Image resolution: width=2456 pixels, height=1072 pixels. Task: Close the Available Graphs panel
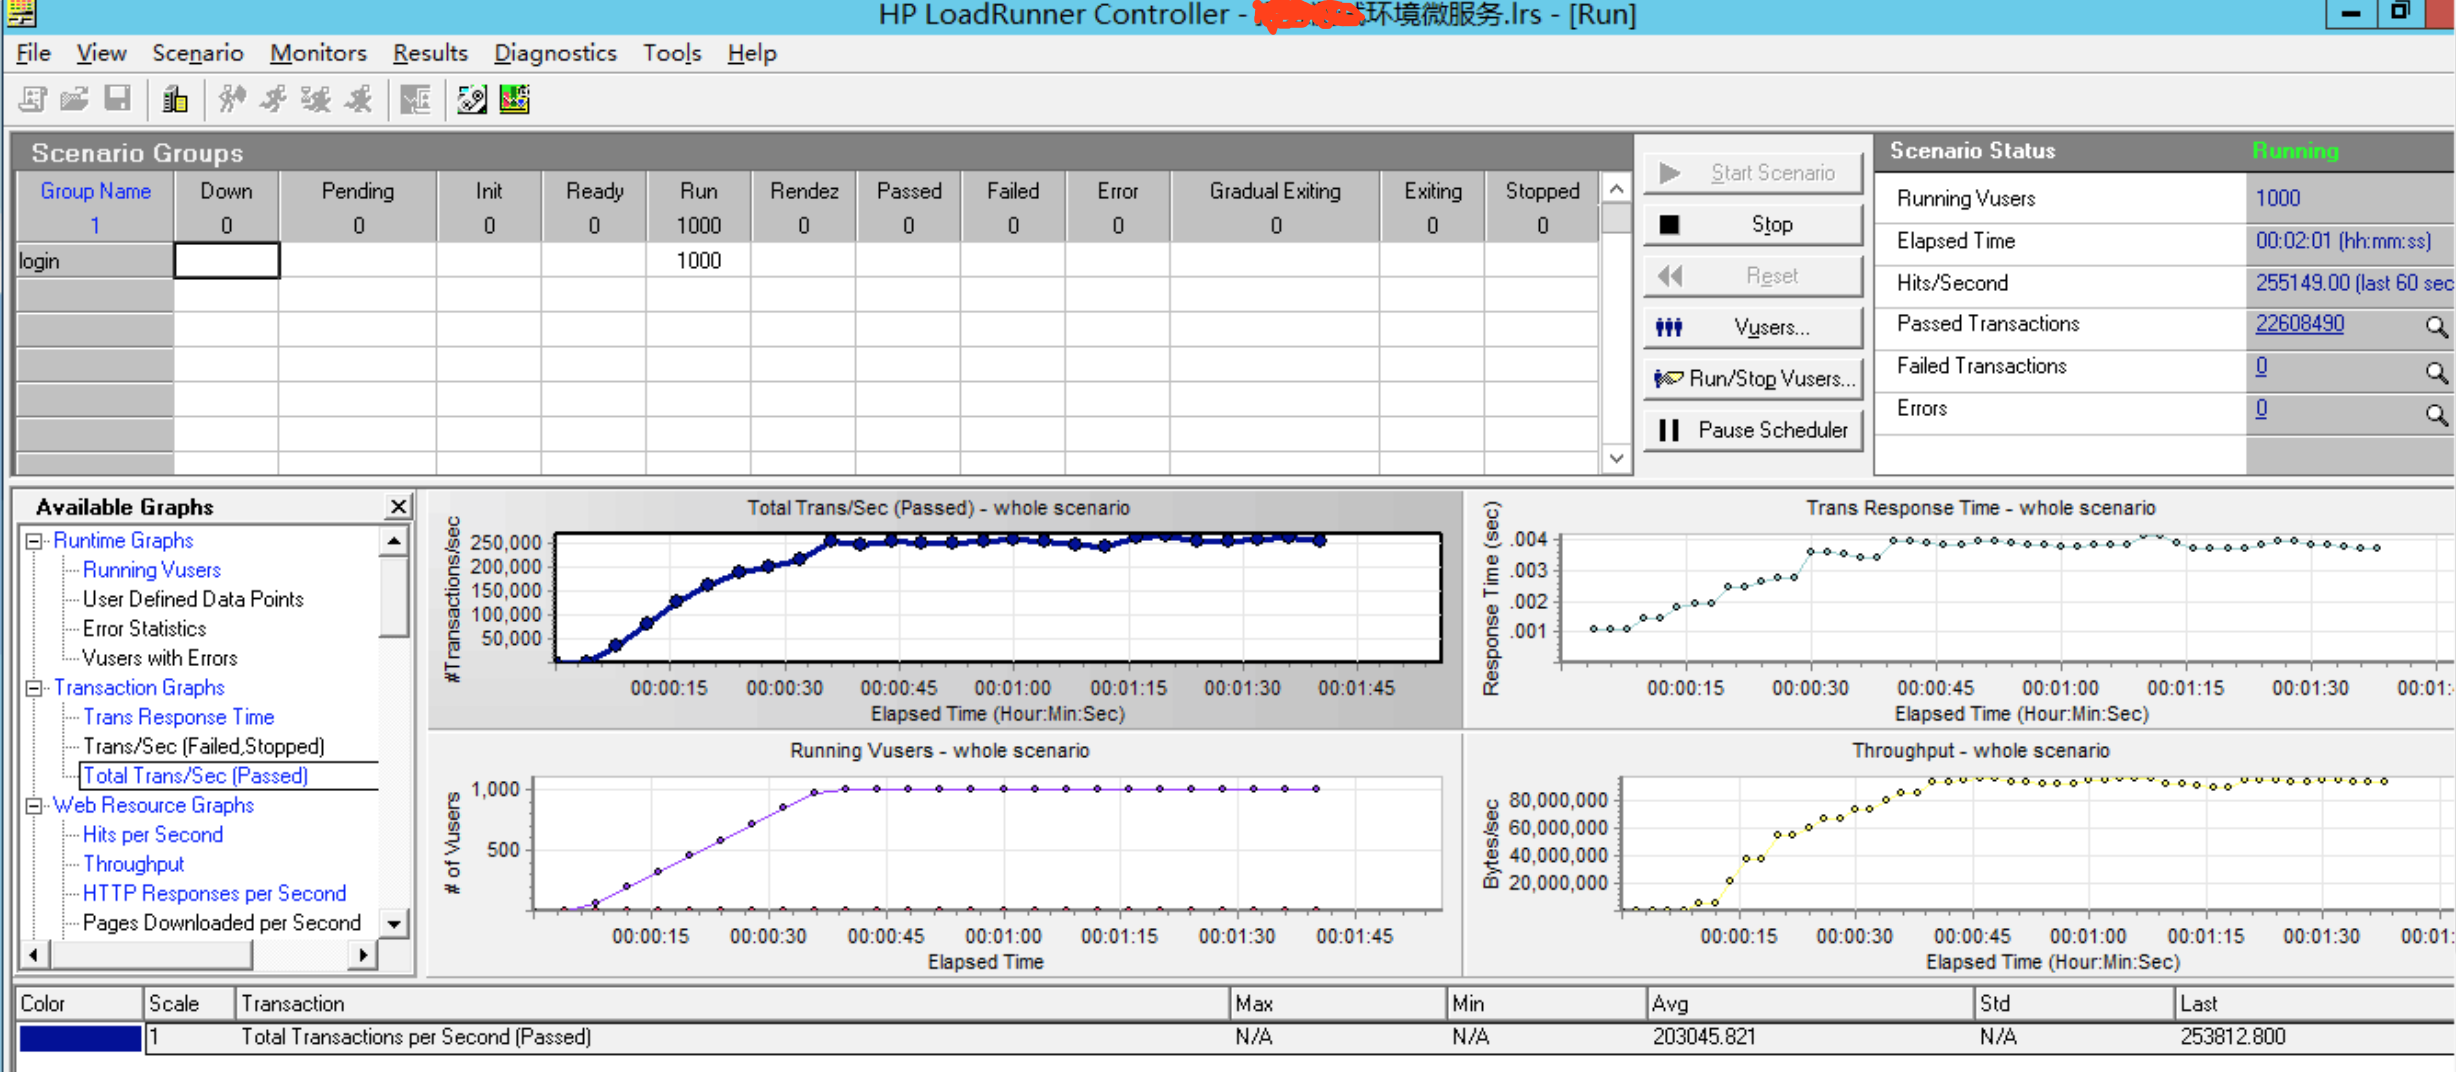[x=398, y=507]
